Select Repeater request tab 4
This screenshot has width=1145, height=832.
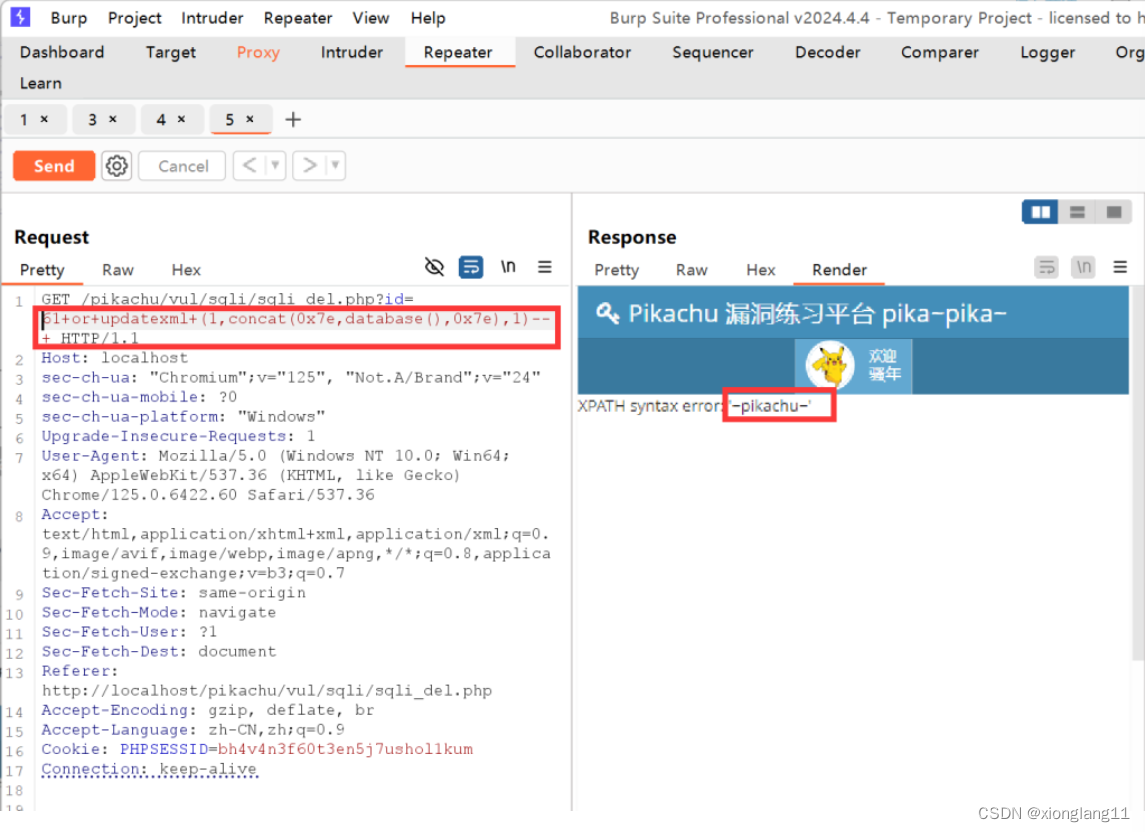click(161, 119)
